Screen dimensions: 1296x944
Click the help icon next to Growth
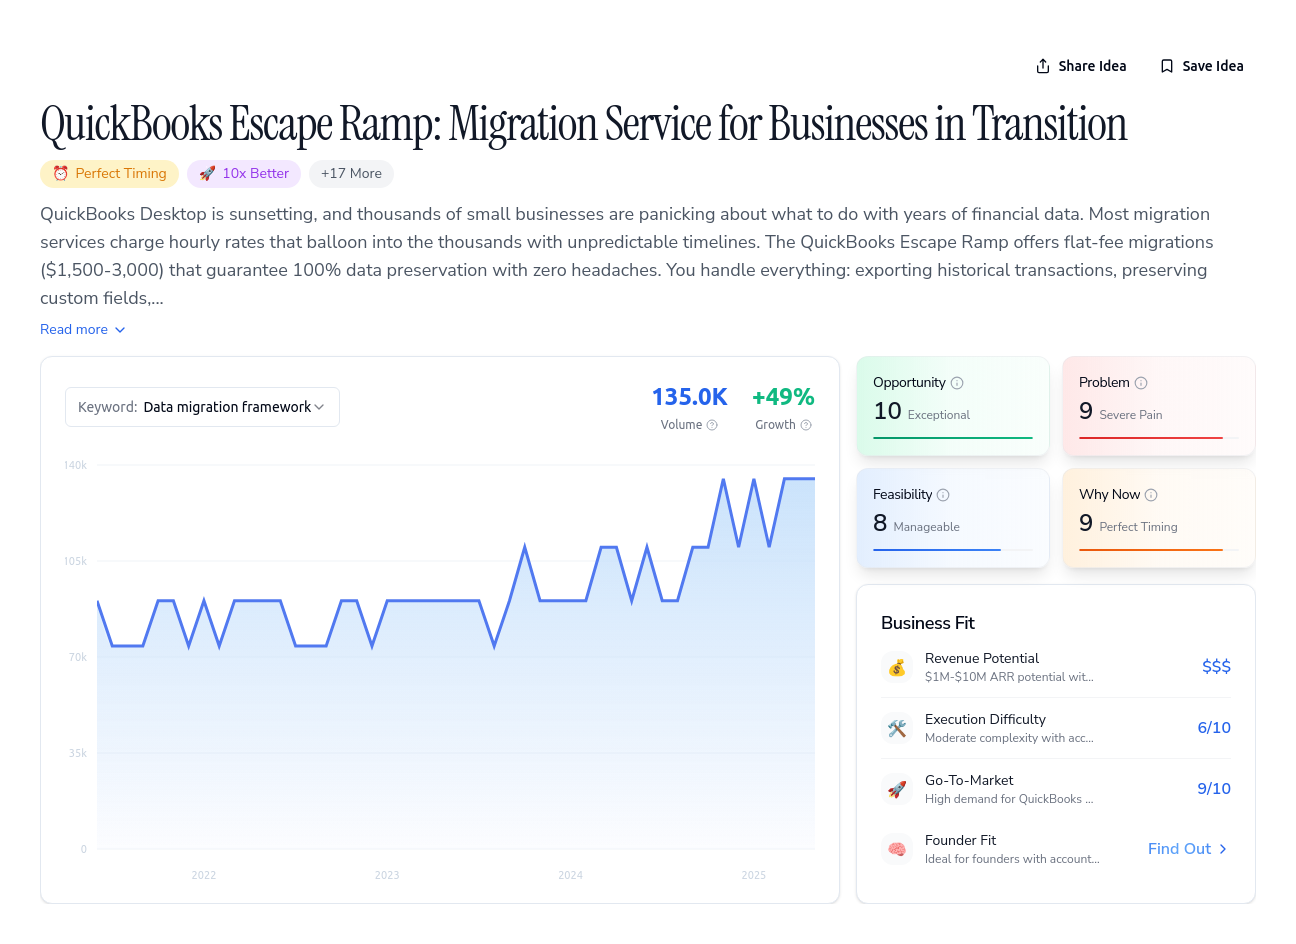(x=806, y=425)
